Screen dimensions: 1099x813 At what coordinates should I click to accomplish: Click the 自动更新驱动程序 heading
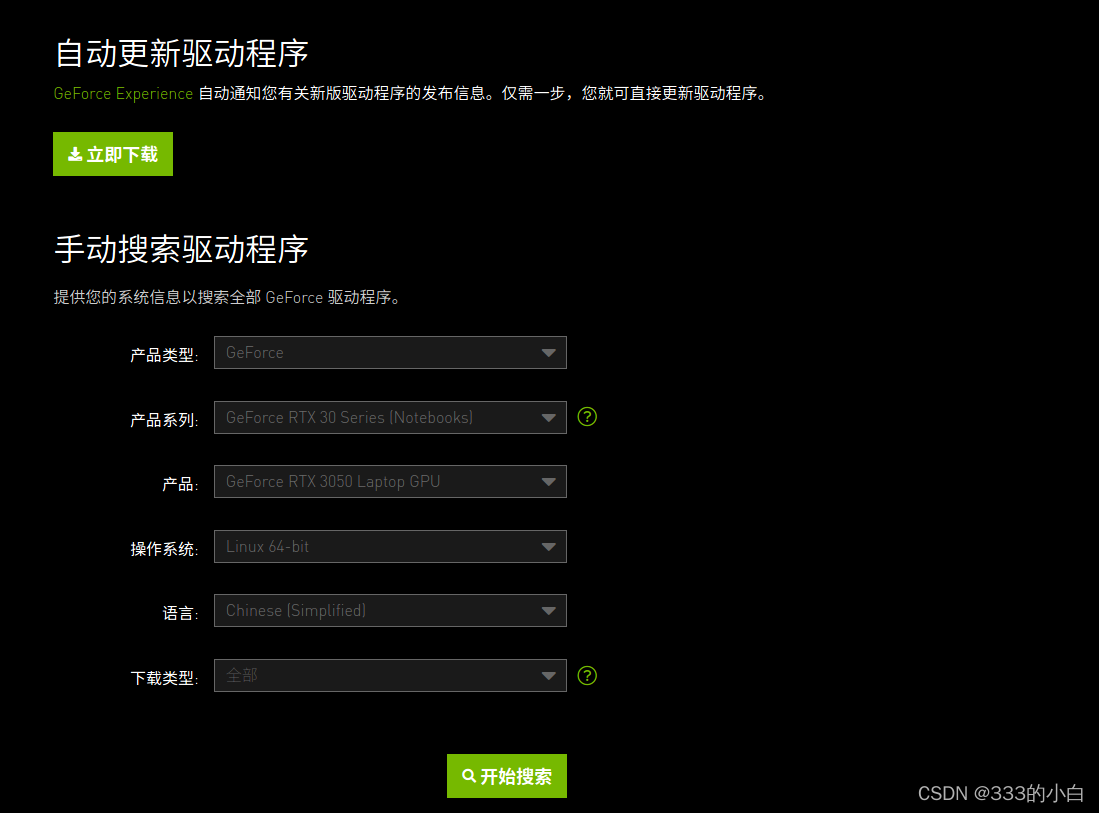click(x=182, y=54)
